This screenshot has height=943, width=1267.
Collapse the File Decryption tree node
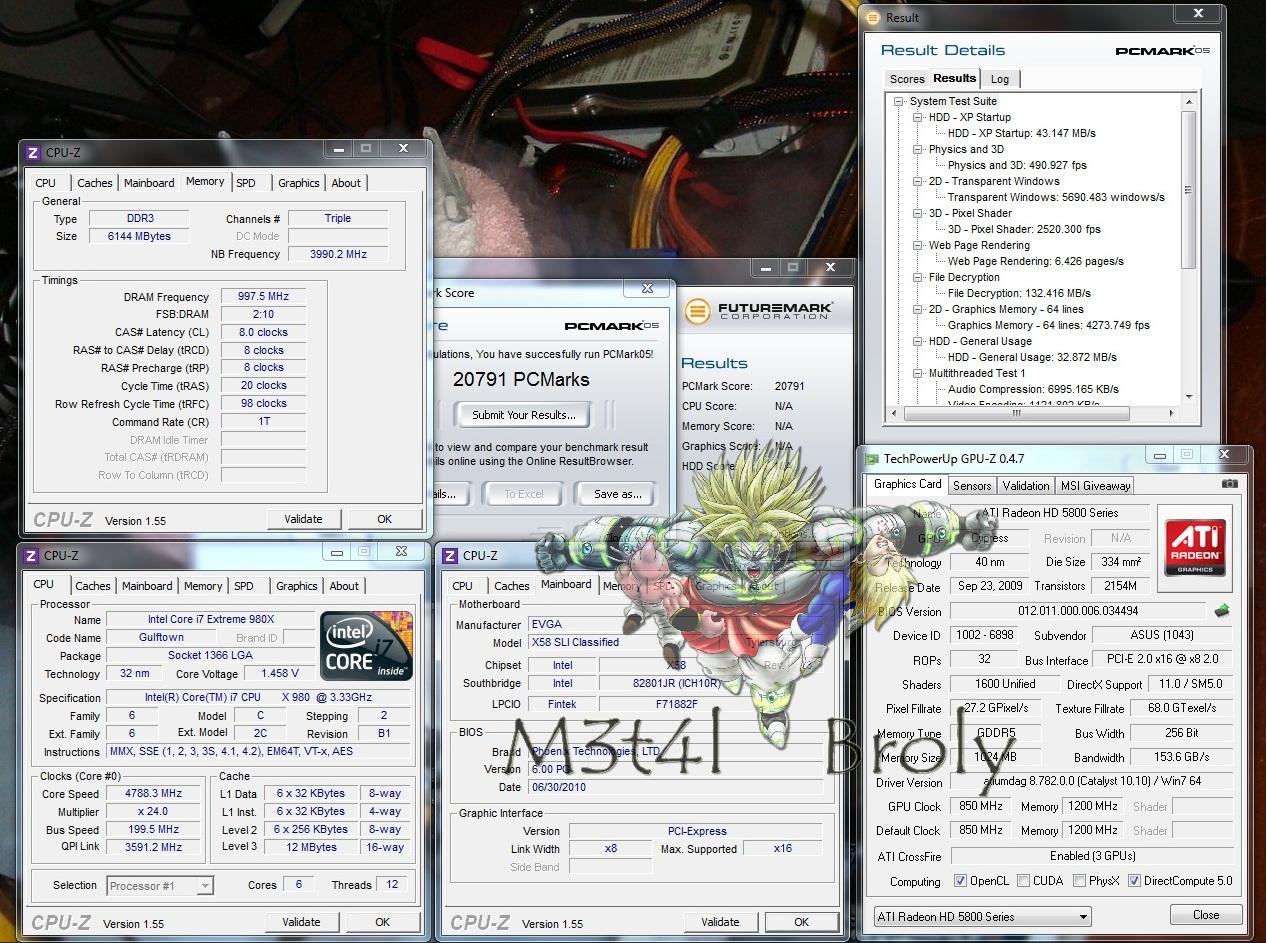pos(918,277)
